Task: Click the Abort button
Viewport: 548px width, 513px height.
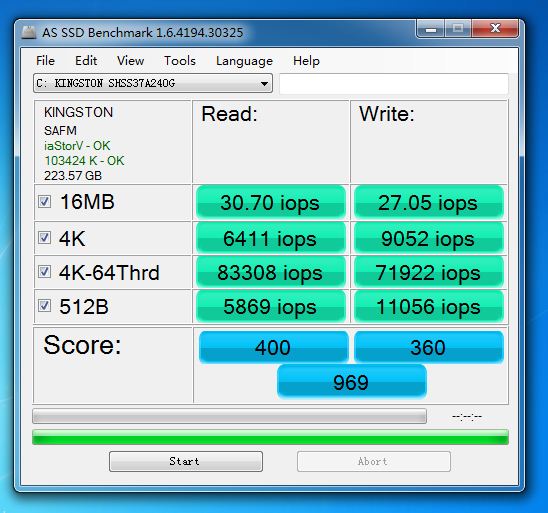Action: (374, 461)
